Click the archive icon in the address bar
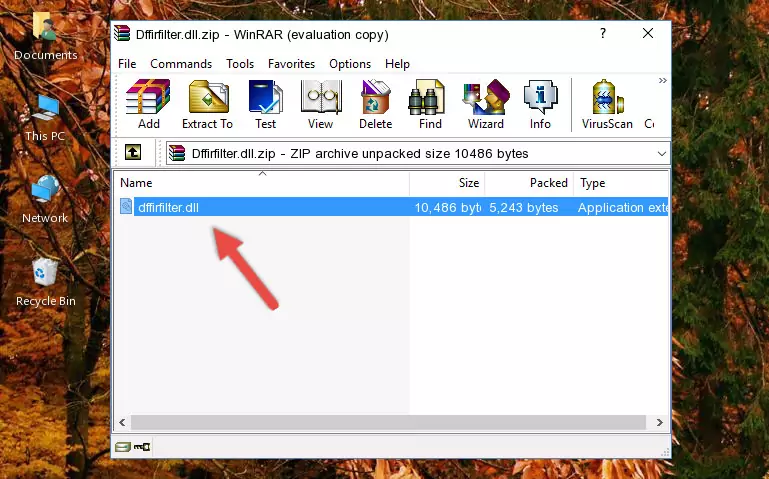The height and width of the screenshot is (479, 769). tap(177, 153)
